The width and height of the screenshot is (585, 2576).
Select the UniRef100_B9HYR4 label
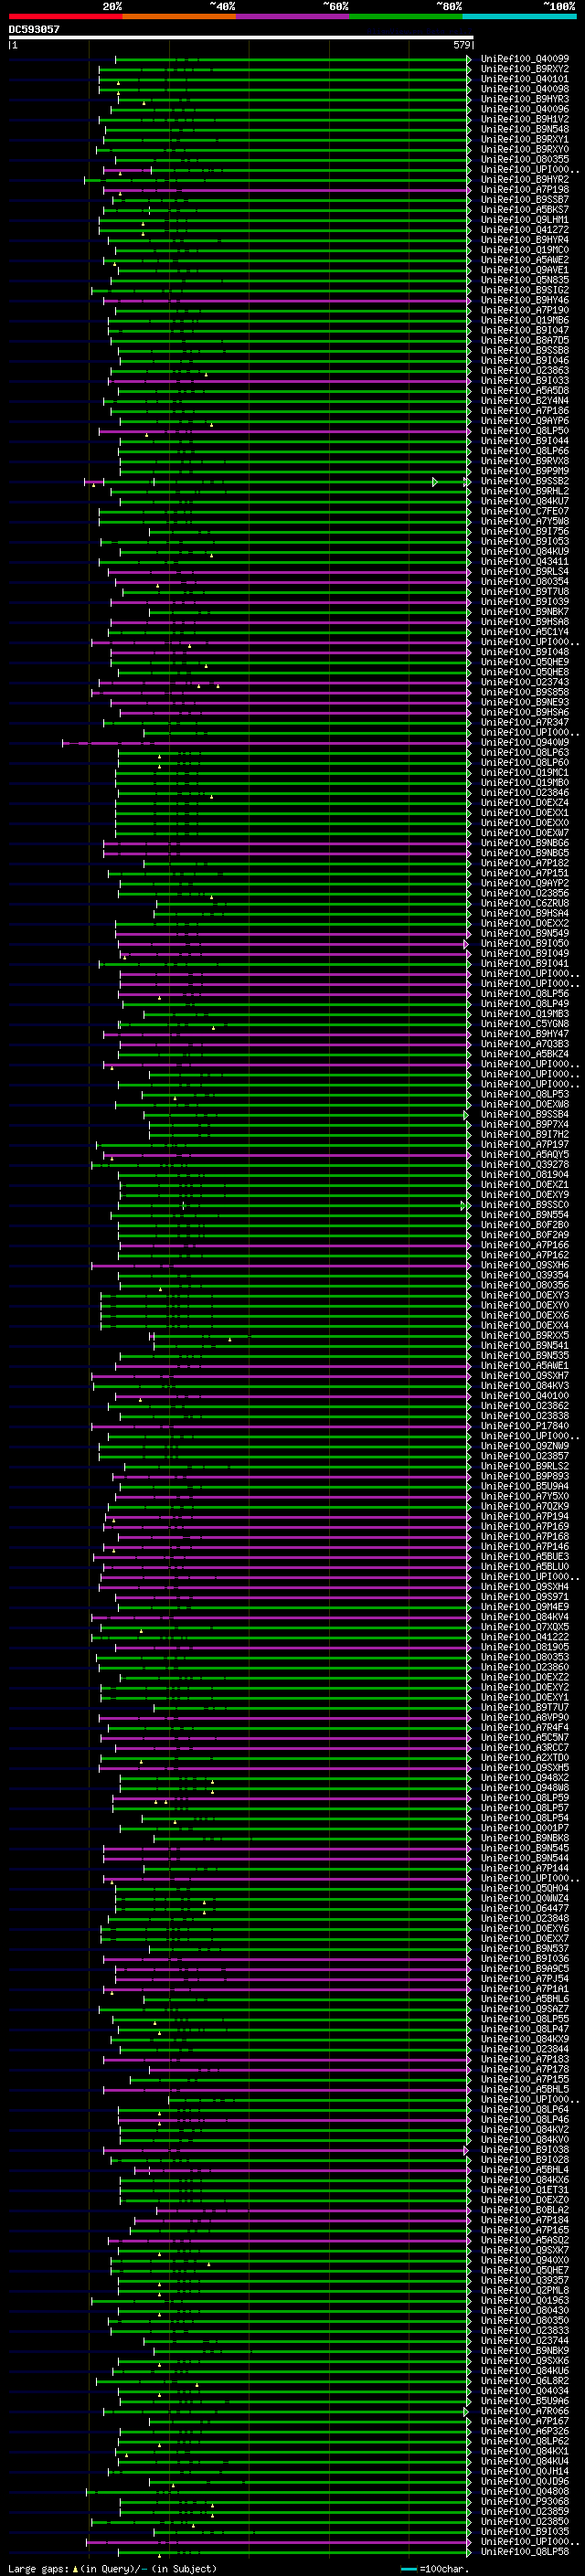pos(525,240)
